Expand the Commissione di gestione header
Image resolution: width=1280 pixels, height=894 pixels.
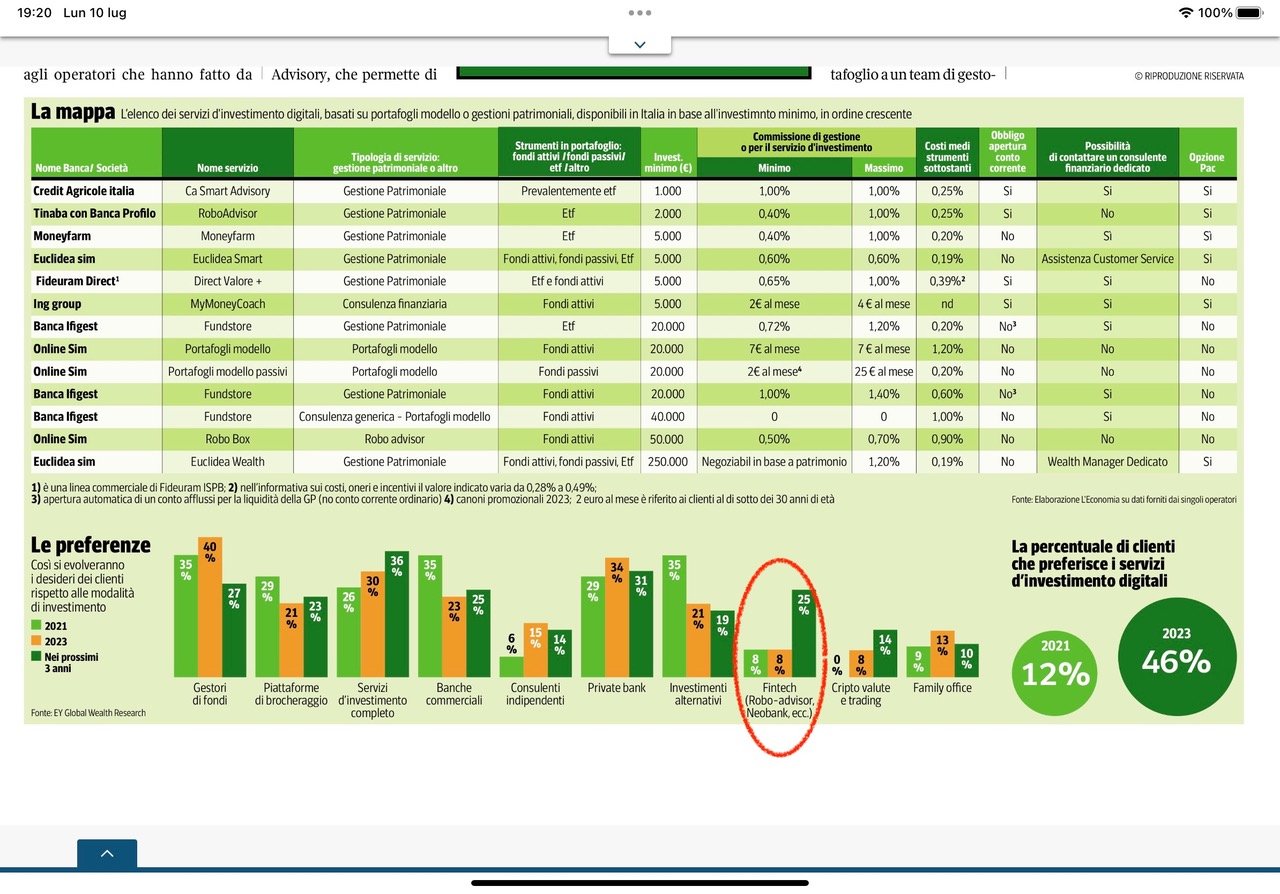click(808, 140)
